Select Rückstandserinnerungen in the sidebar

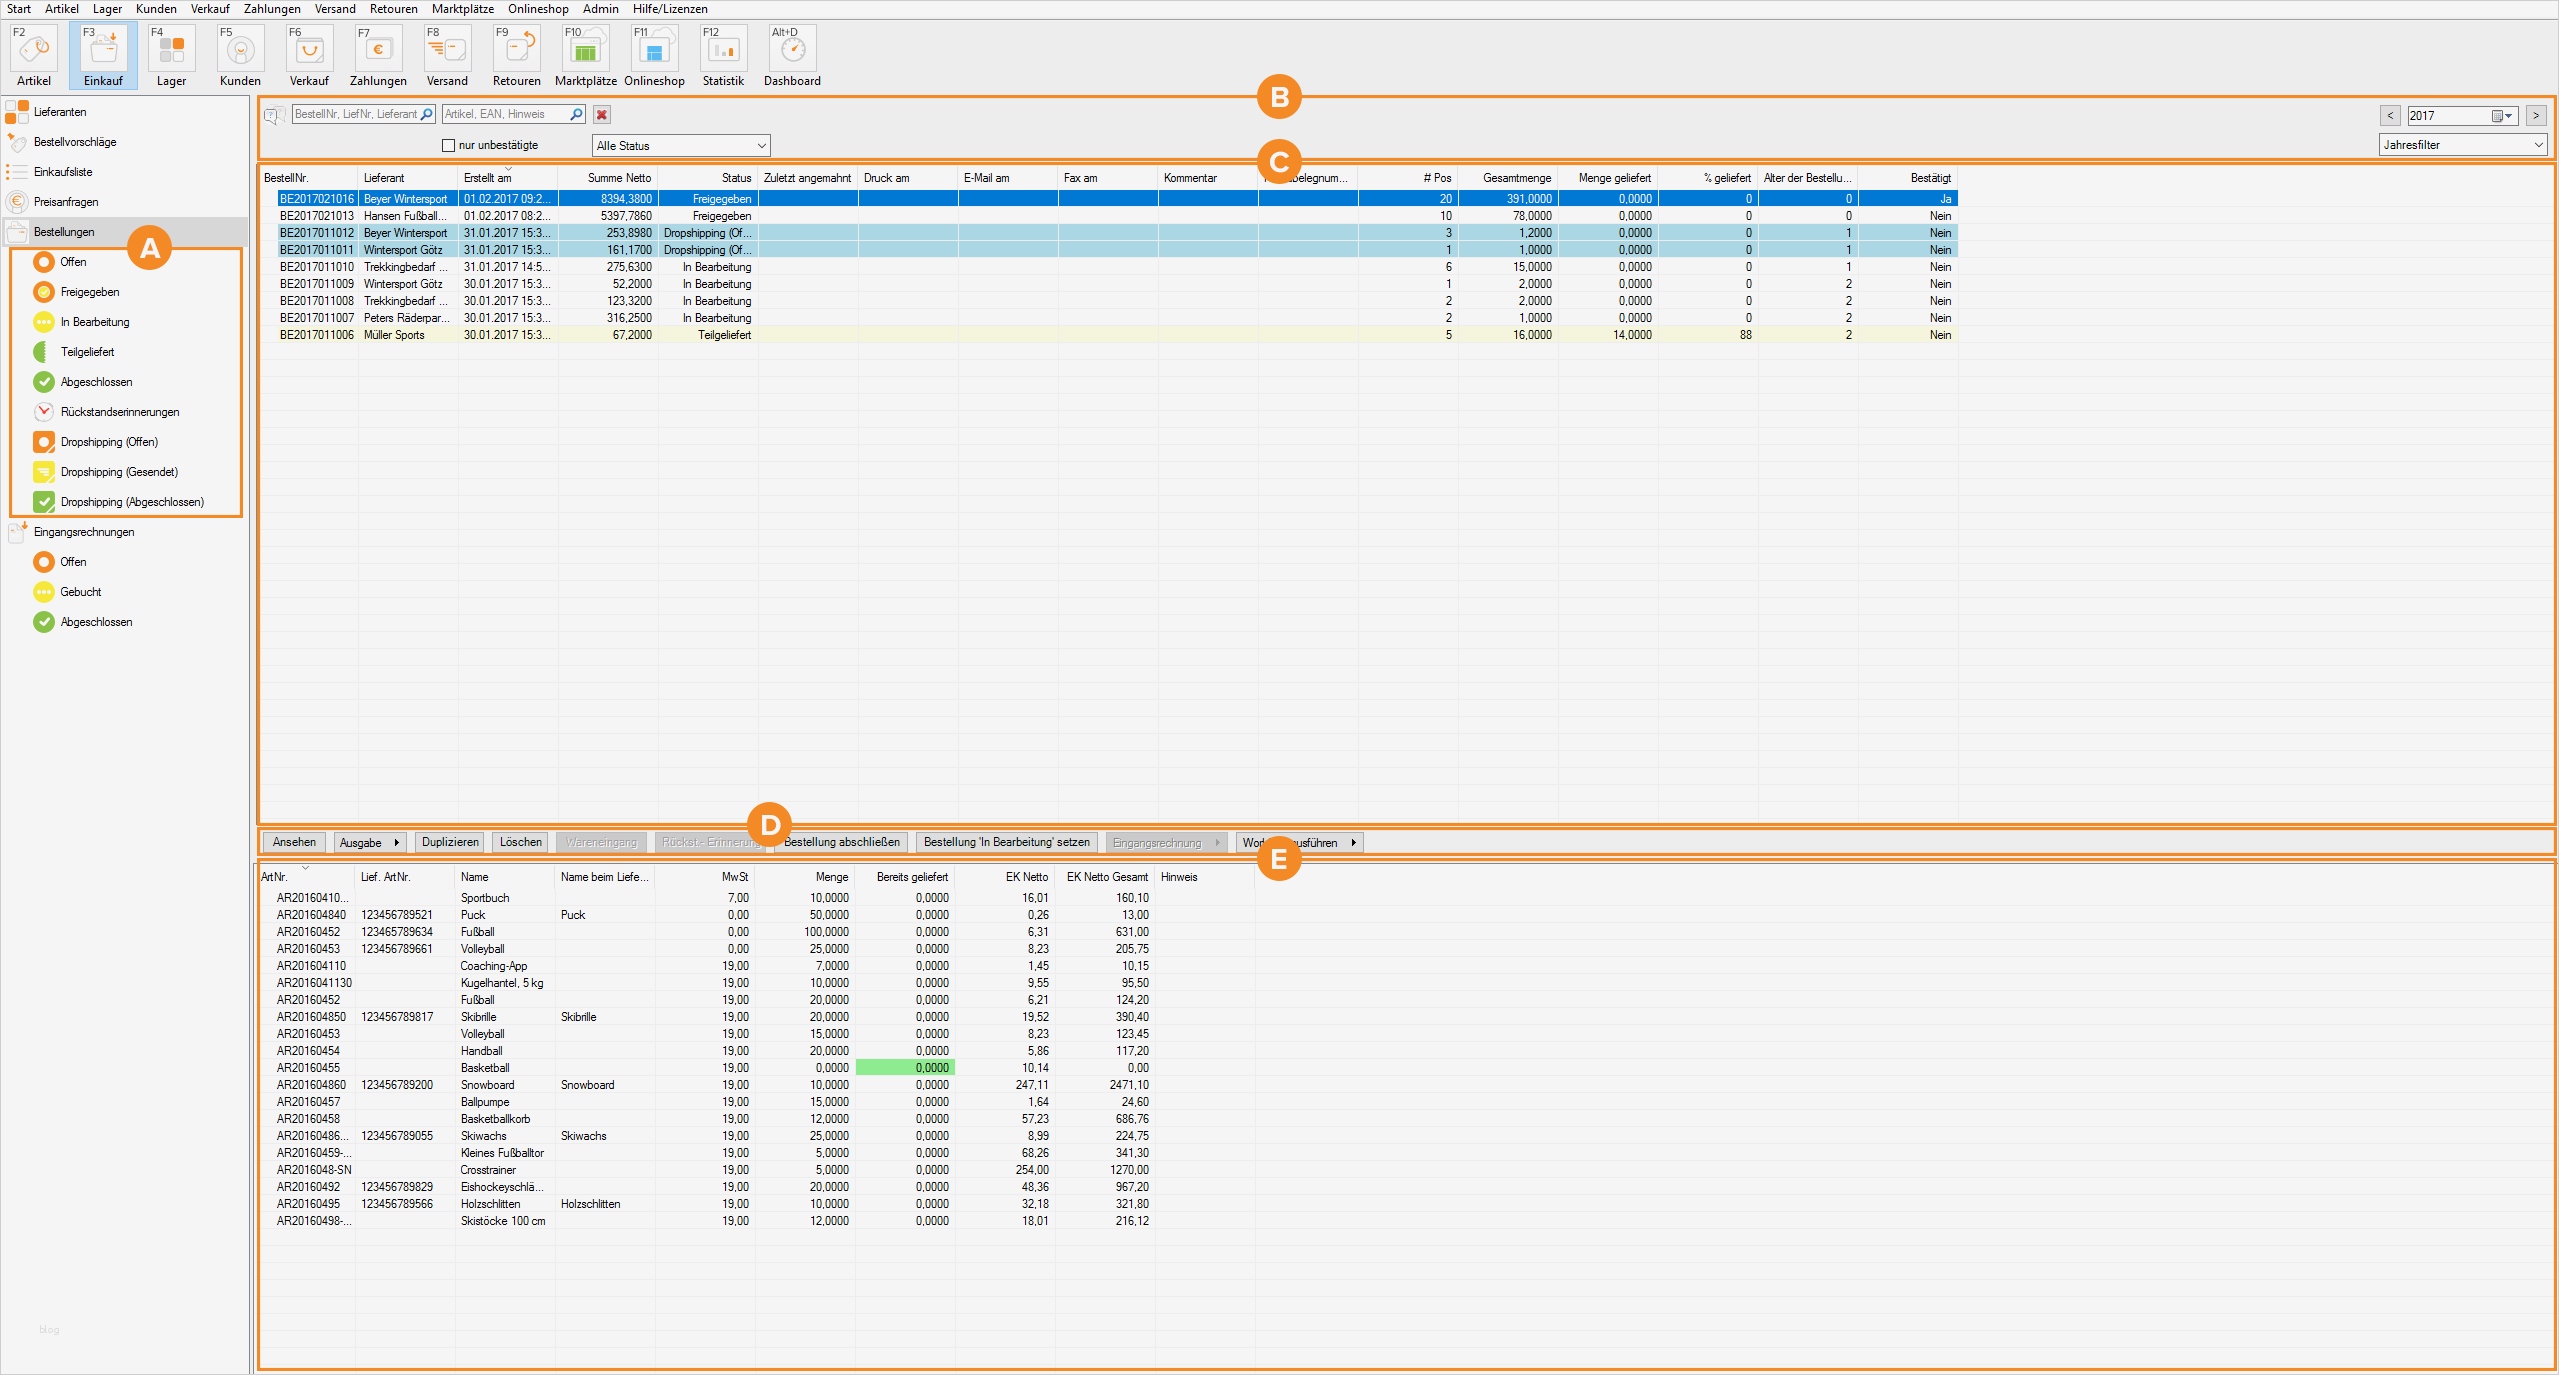click(x=119, y=412)
